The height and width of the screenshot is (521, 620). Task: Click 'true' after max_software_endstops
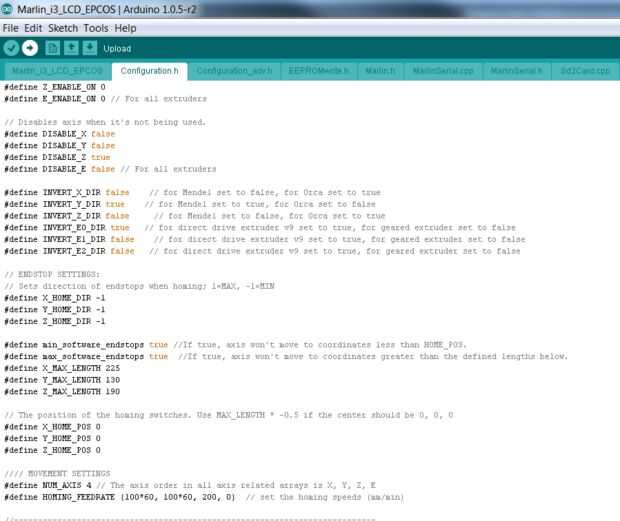coord(159,357)
